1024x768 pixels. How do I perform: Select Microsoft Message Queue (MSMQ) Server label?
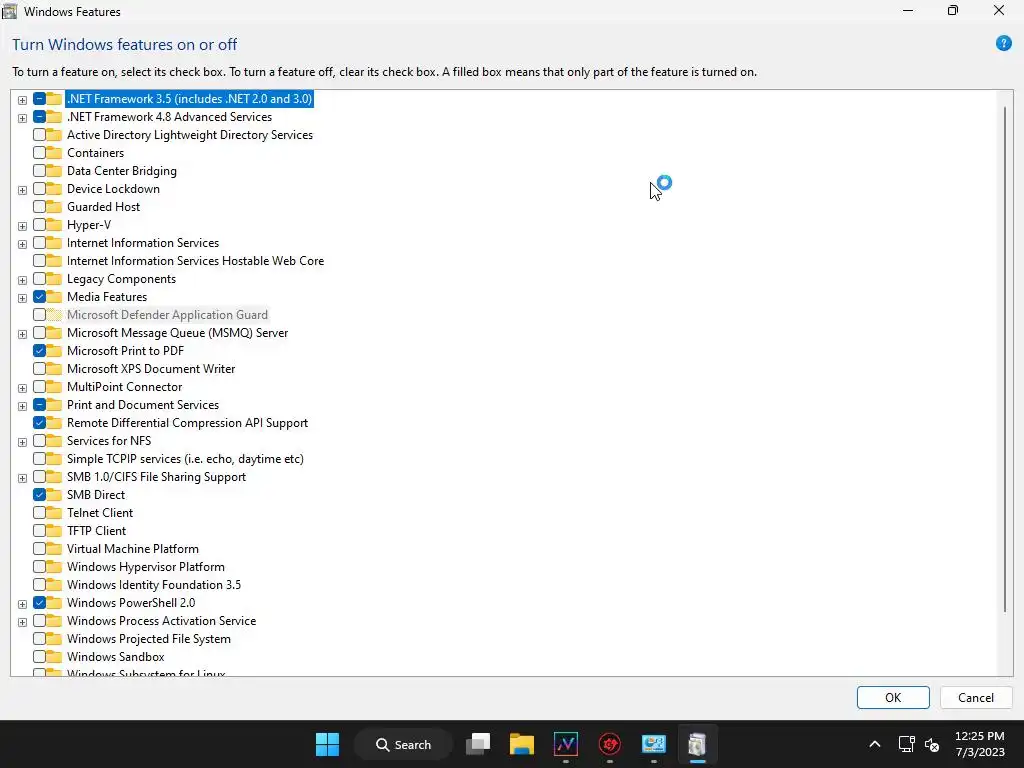tap(177, 333)
